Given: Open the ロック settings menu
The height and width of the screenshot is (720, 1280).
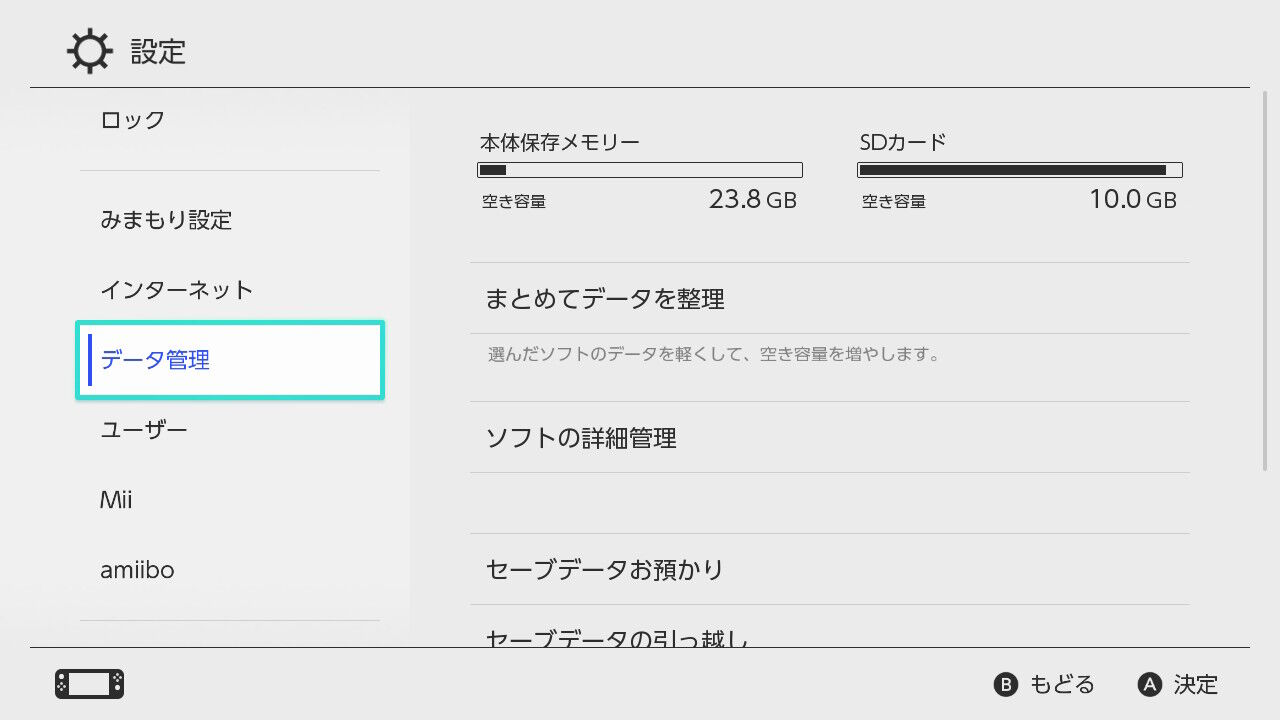Looking at the screenshot, I should point(133,120).
